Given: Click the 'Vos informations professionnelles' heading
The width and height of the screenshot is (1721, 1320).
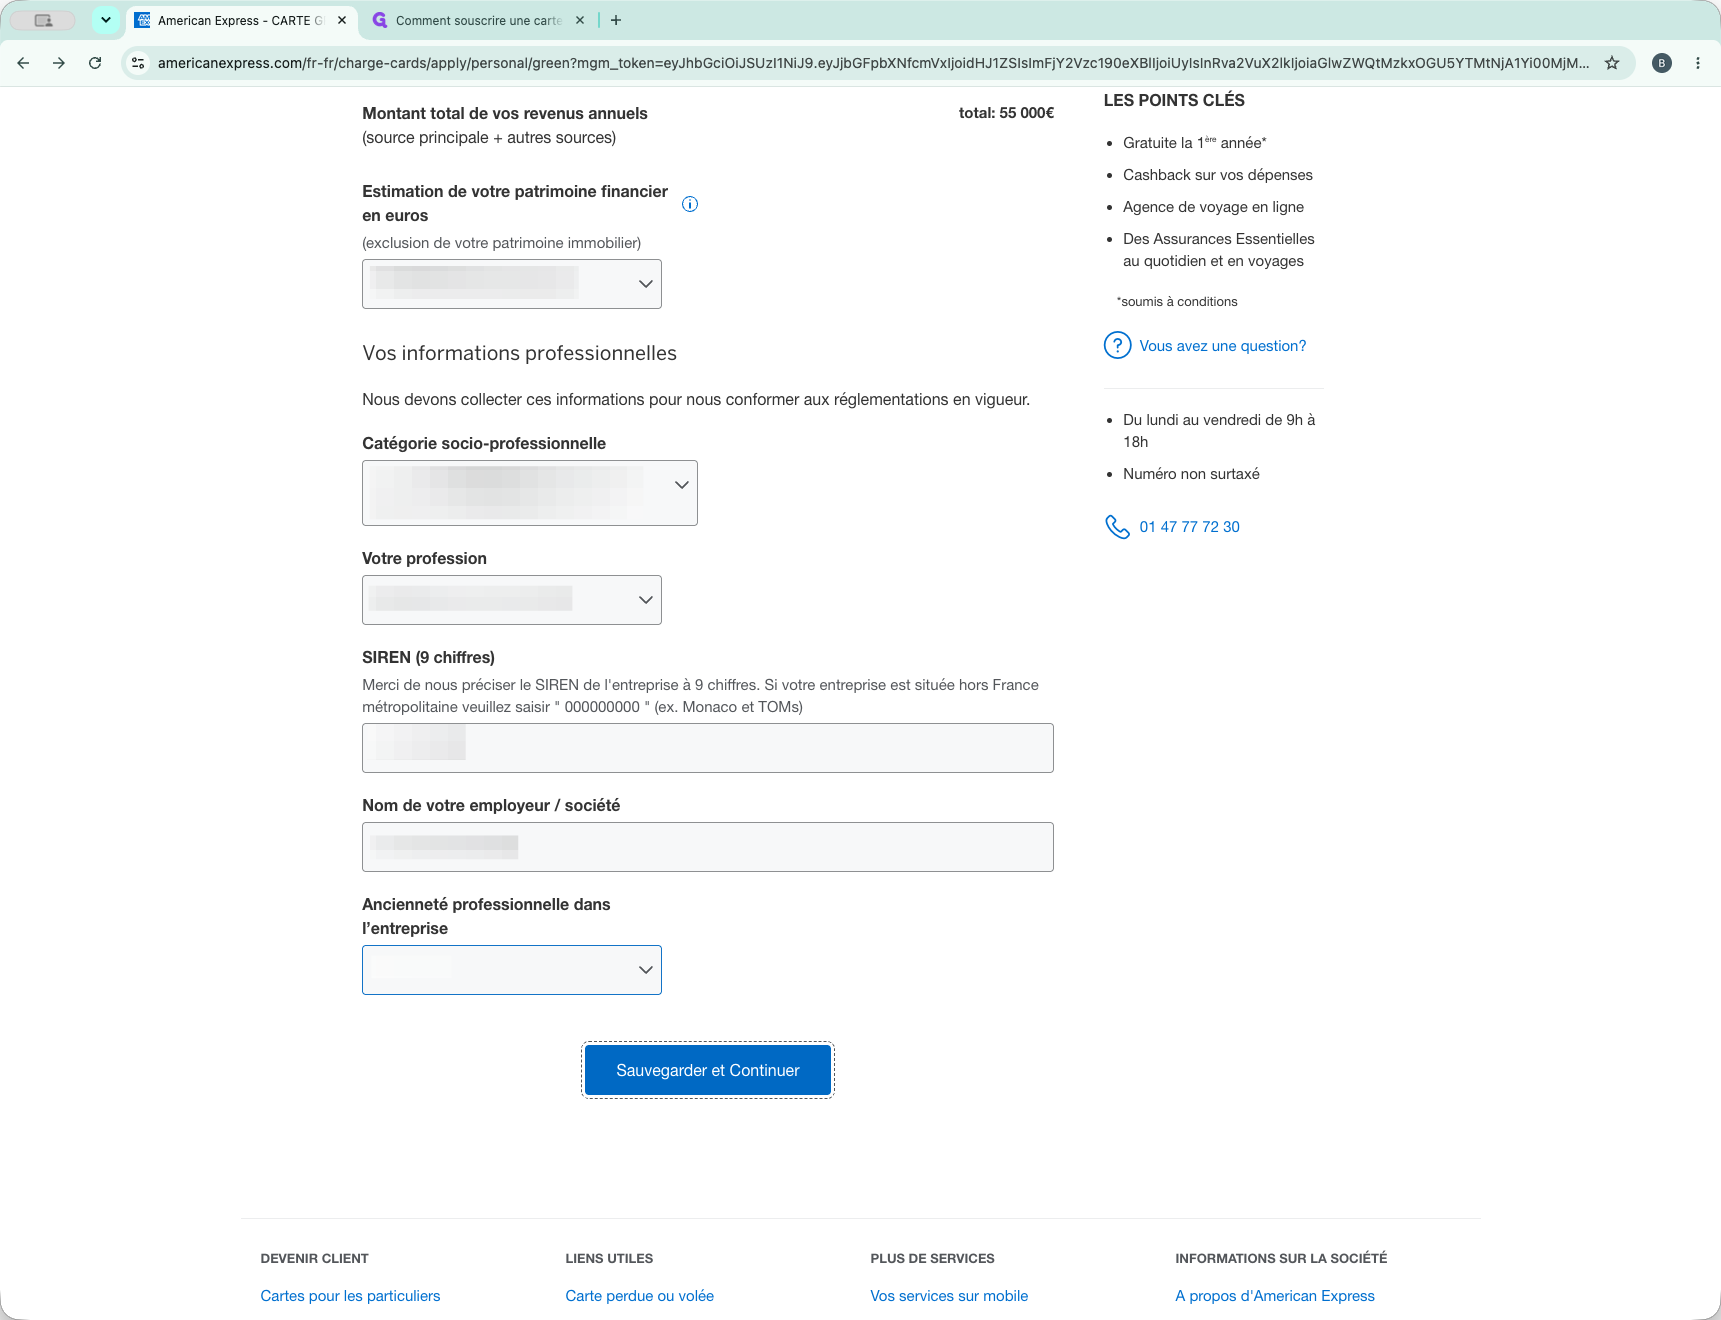Looking at the screenshot, I should click(x=519, y=353).
